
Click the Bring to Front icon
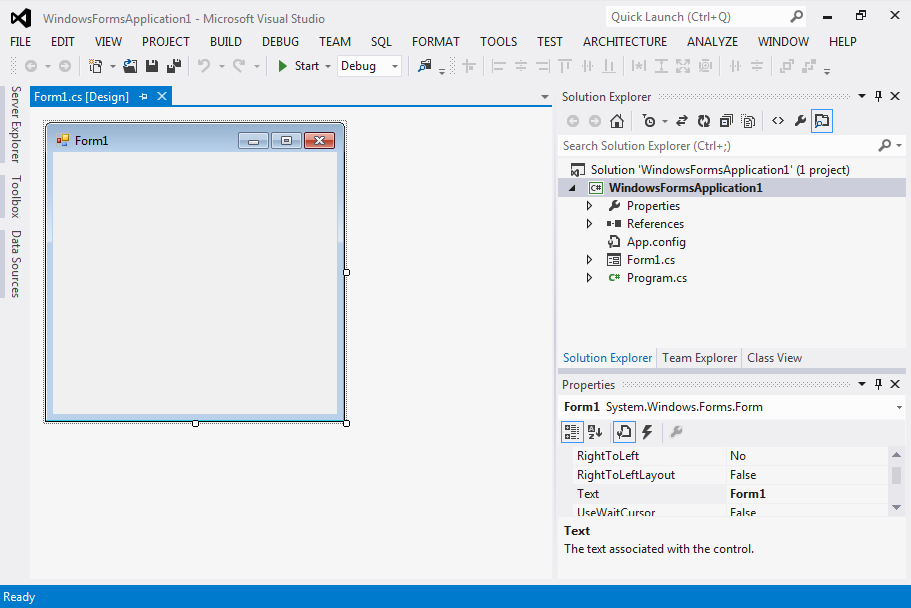[x=787, y=66]
